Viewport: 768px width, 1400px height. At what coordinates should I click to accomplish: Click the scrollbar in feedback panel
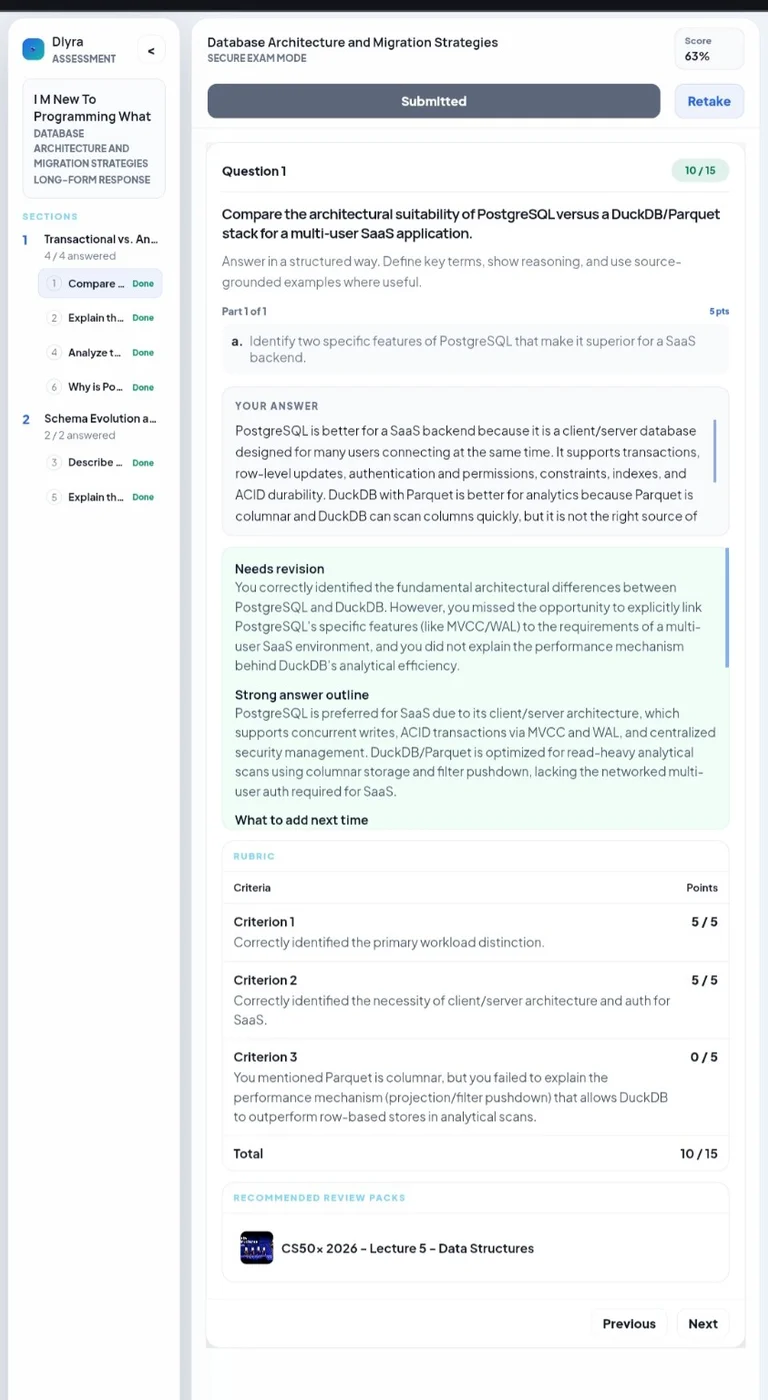727,607
